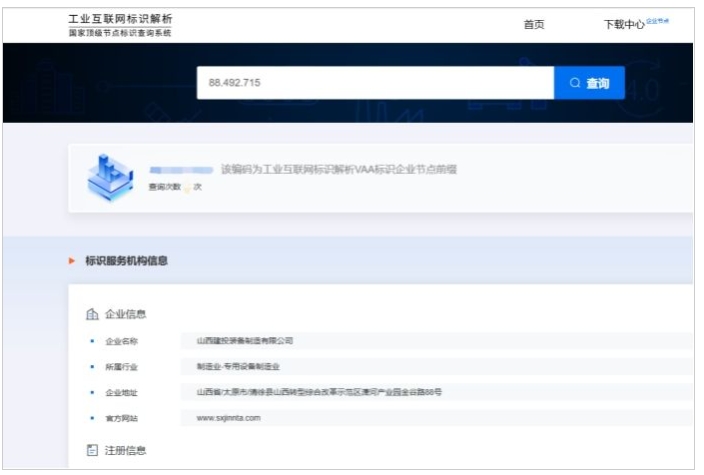Click the 企业名称 label
The image size is (704, 475).
121,341
